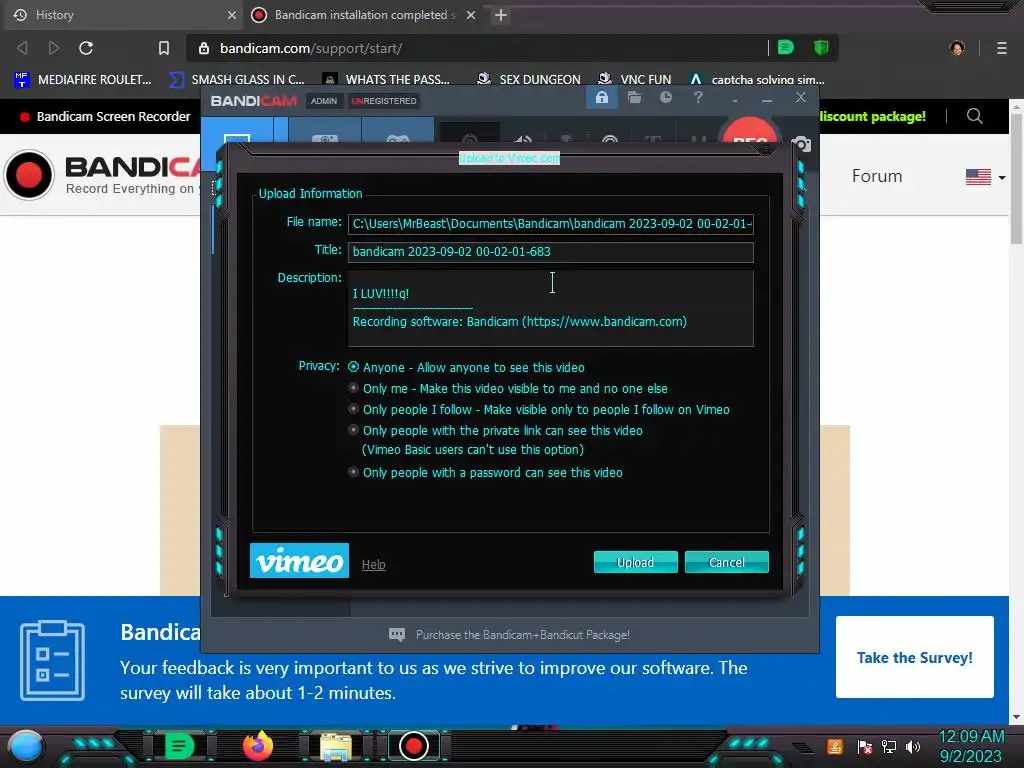Click the purchase package speech bubble icon

(396, 635)
